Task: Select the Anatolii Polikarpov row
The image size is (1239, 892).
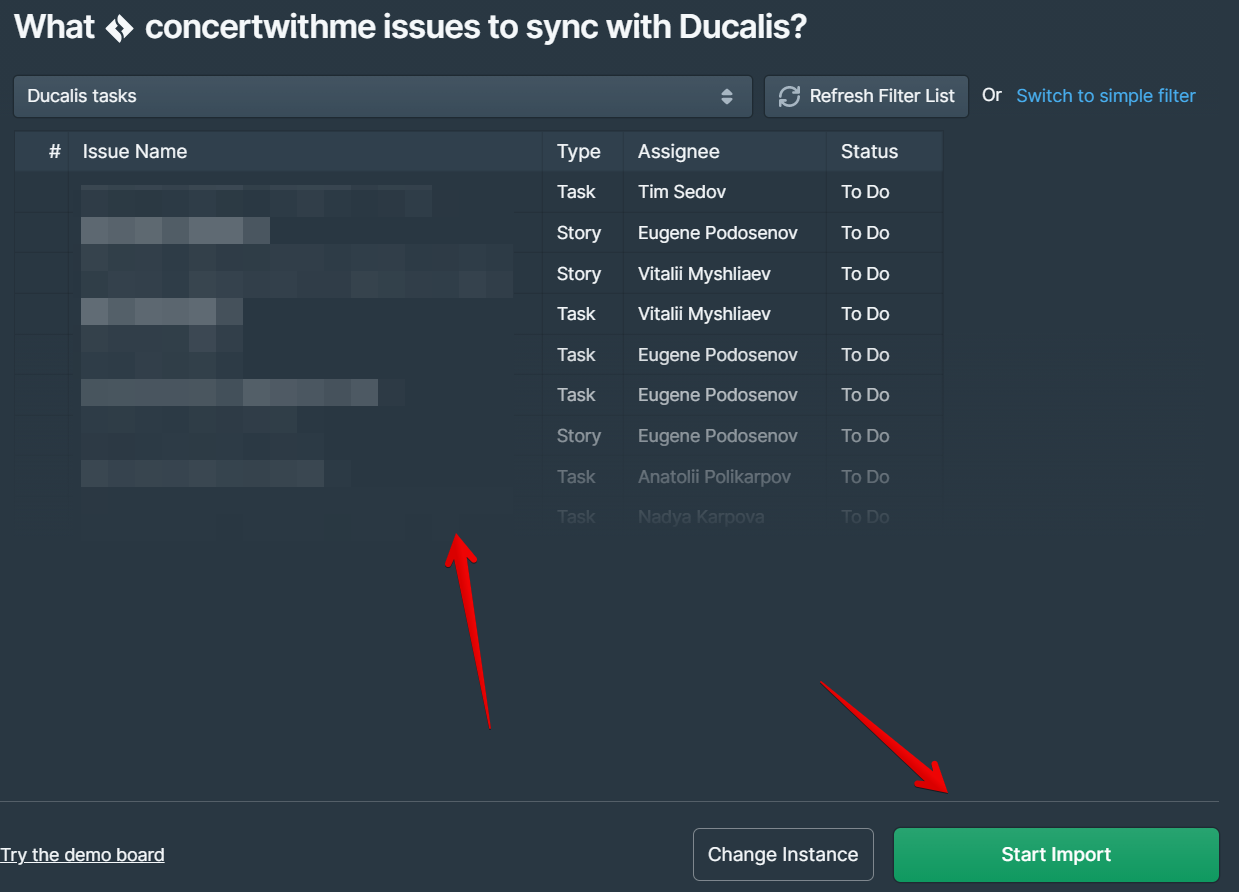Action: pyautogui.click(x=714, y=477)
